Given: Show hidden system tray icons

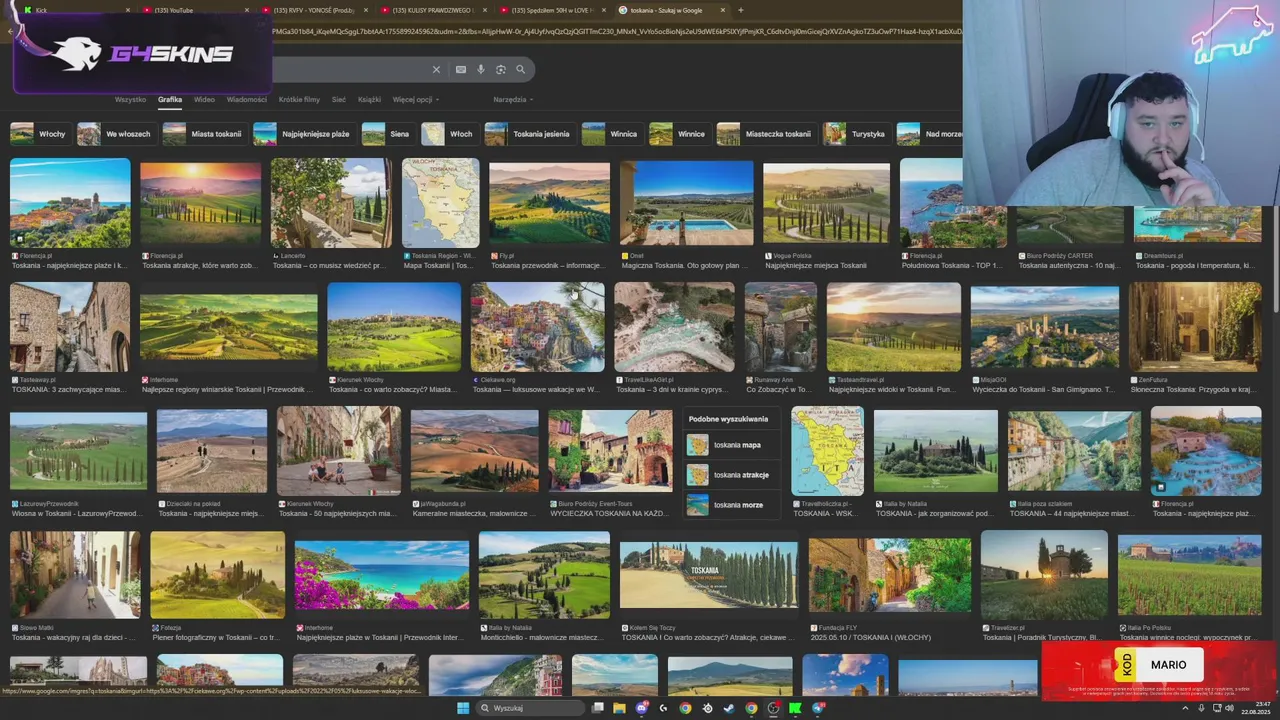Looking at the screenshot, I should (1185, 708).
